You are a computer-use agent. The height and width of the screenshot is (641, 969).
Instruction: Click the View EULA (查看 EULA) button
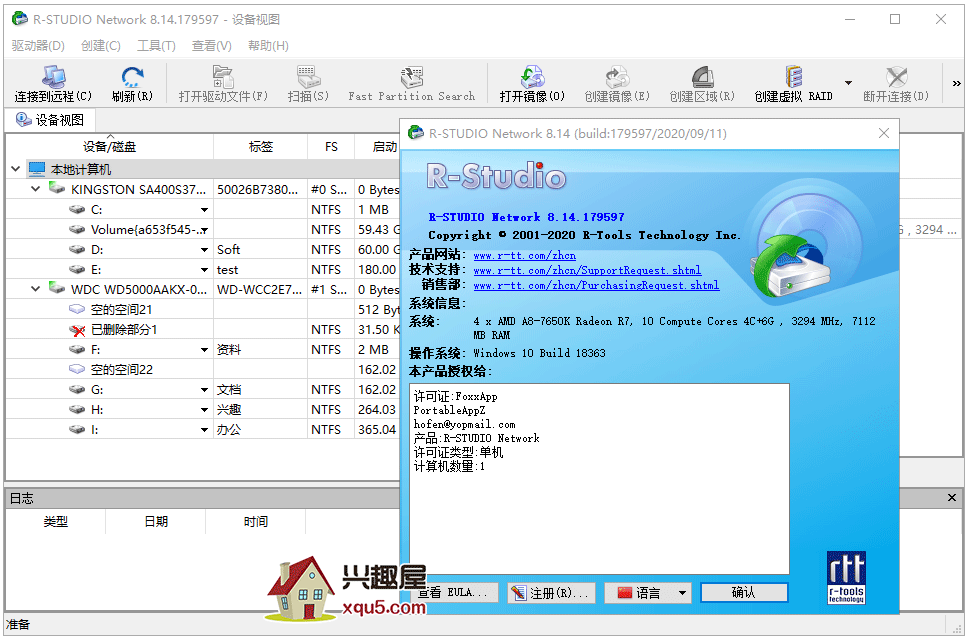click(454, 593)
